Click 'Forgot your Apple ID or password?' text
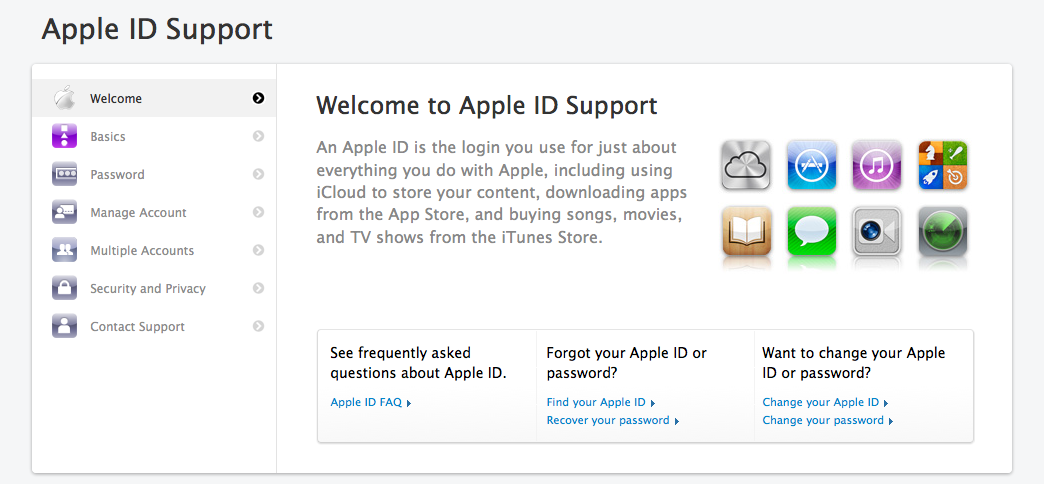 (x=627, y=363)
